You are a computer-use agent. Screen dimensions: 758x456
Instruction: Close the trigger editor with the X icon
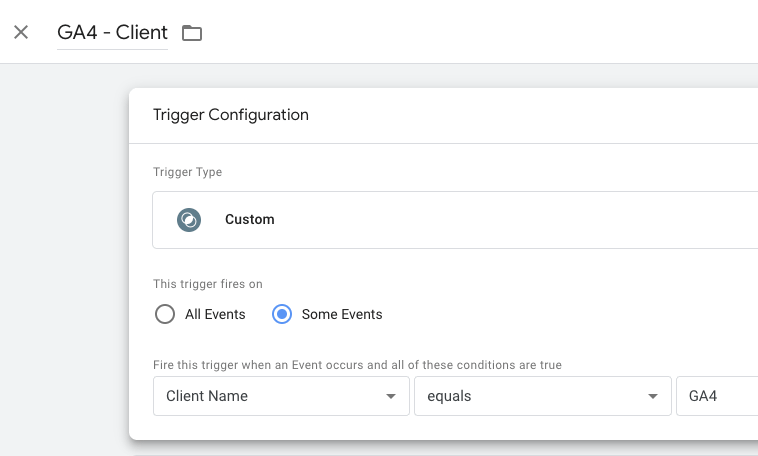click(x=21, y=32)
